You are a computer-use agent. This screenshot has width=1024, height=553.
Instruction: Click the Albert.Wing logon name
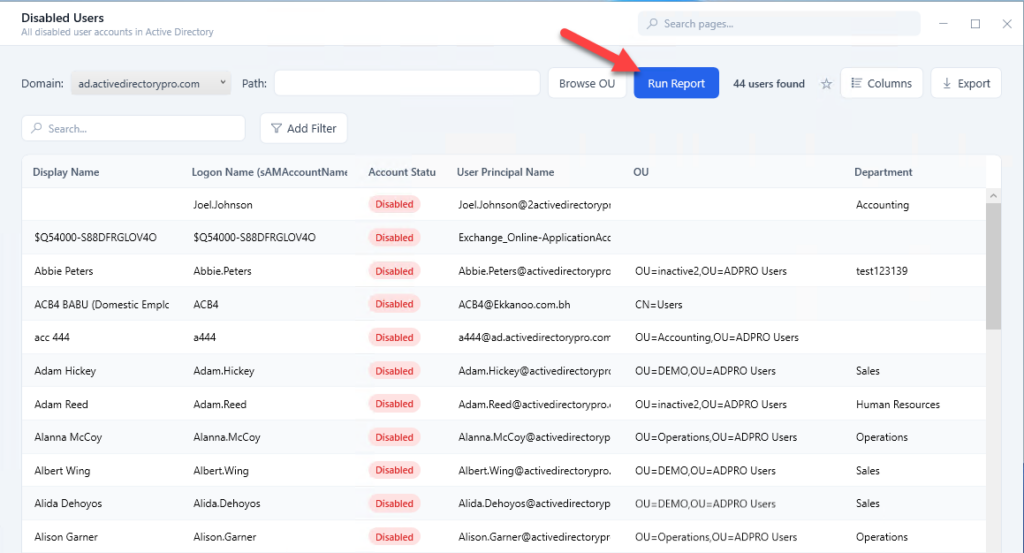pos(221,471)
